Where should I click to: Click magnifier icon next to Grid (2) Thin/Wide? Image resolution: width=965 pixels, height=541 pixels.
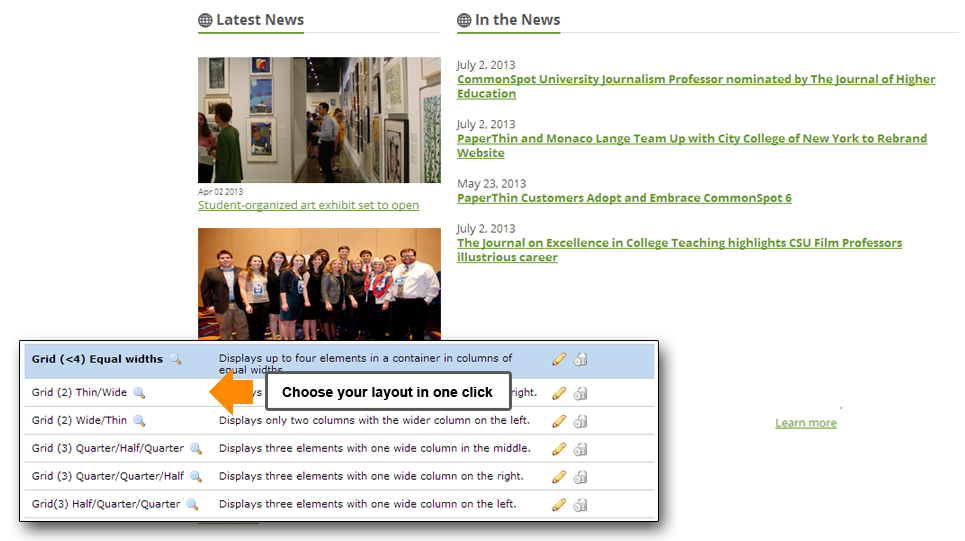(139, 393)
